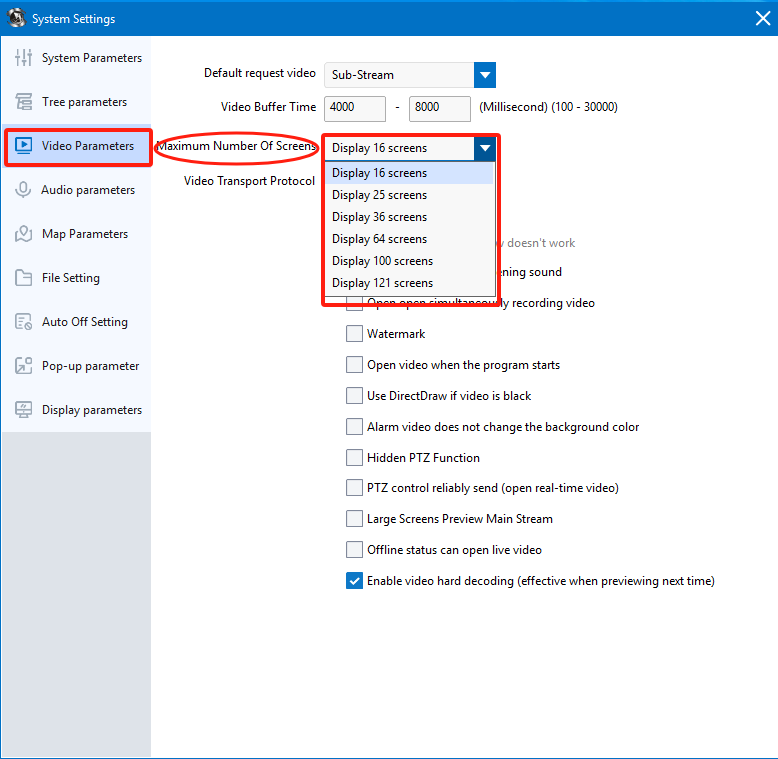The height and width of the screenshot is (759, 778).
Task: Choose Display 36 screens option
Action: (x=410, y=217)
